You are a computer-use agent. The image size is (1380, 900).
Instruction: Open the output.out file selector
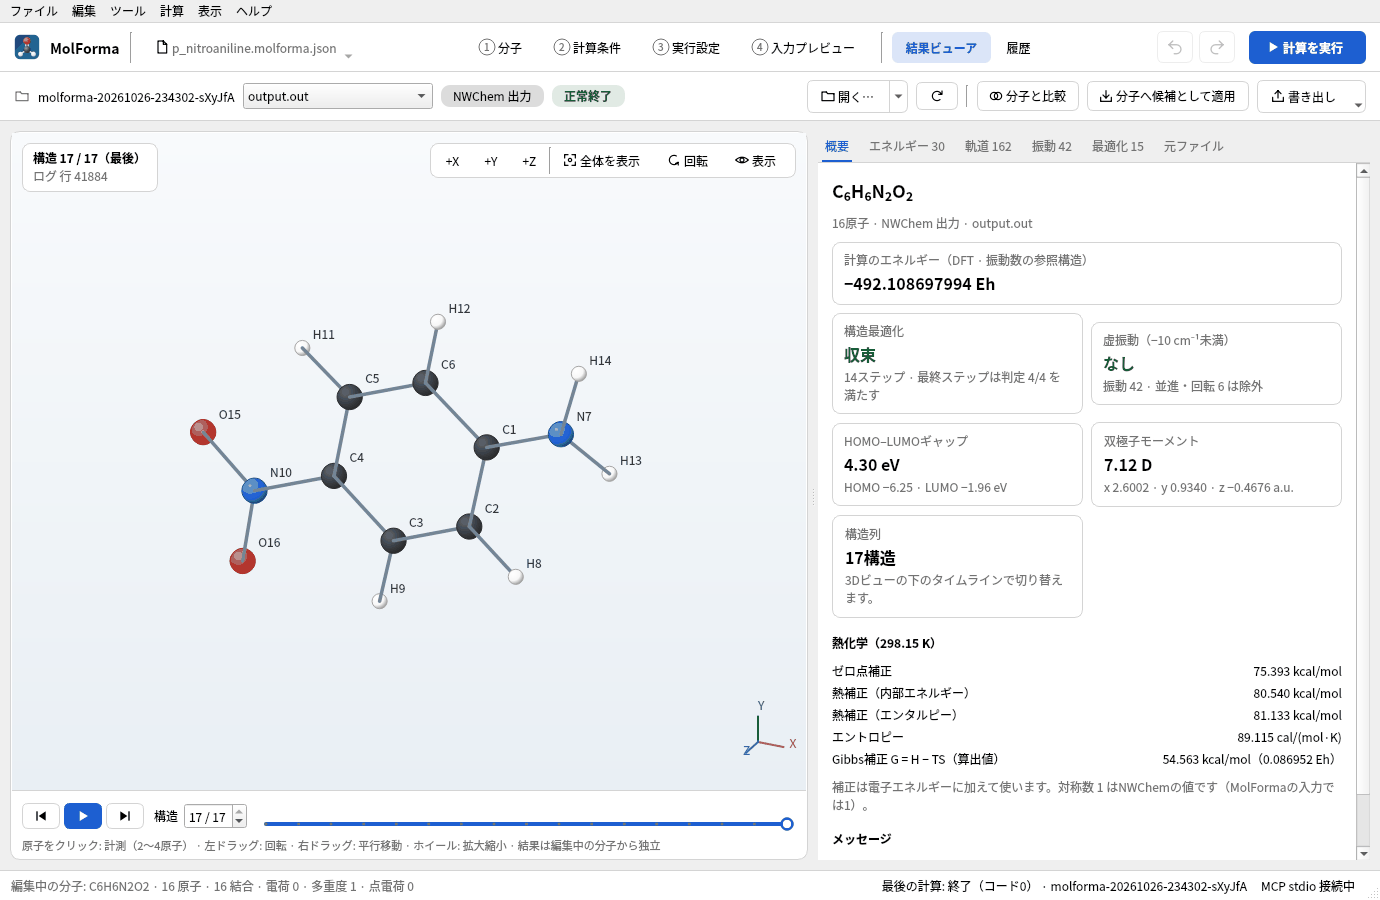click(x=338, y=96)
